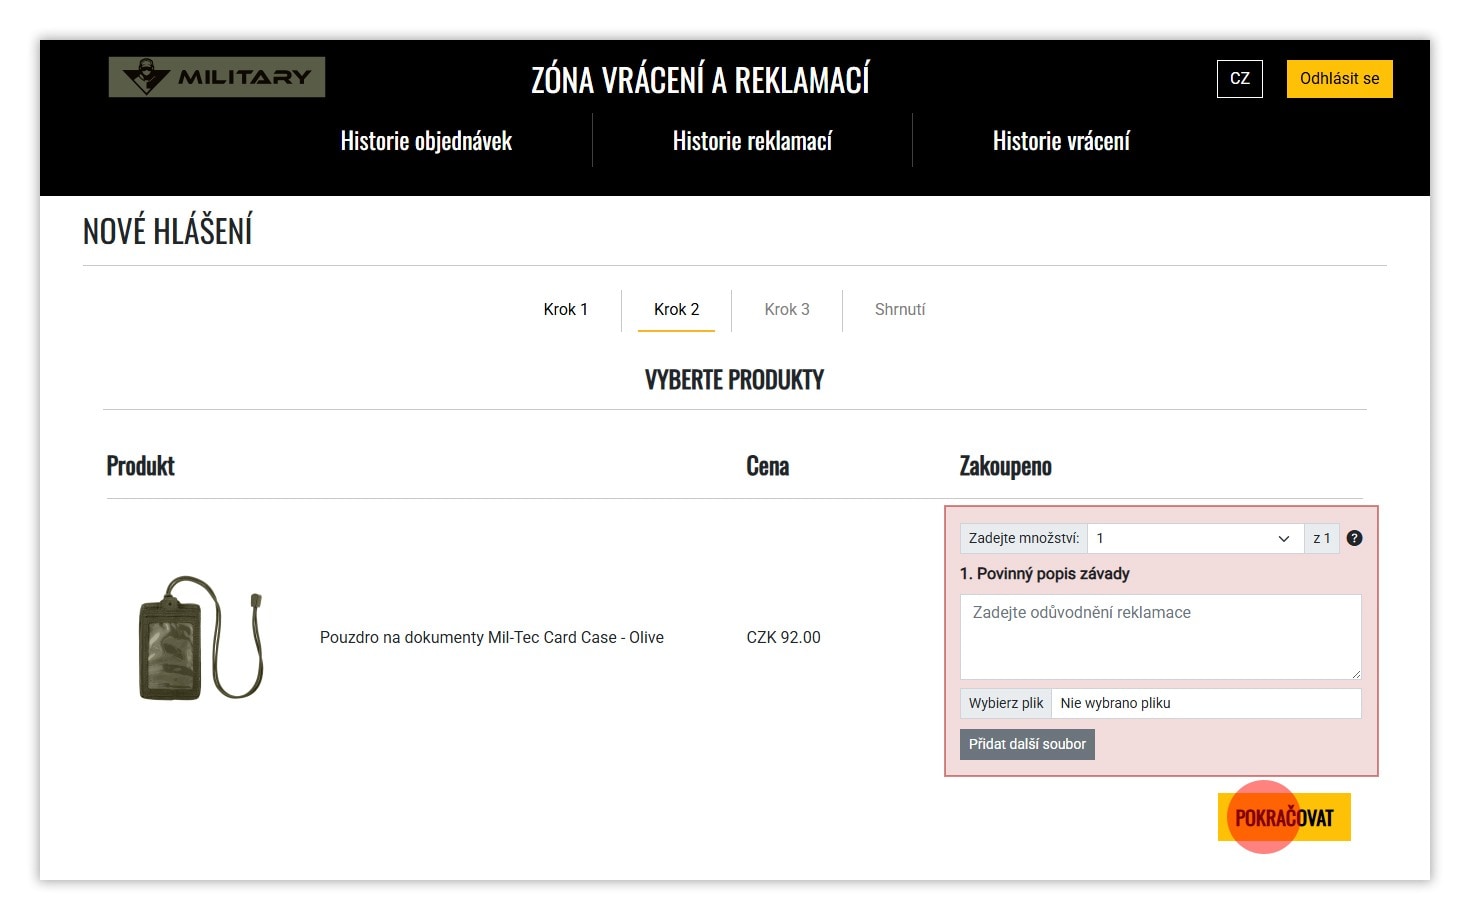Go to Historie reklamací
Screen dimensions: 1470x920
coord(752,141)
